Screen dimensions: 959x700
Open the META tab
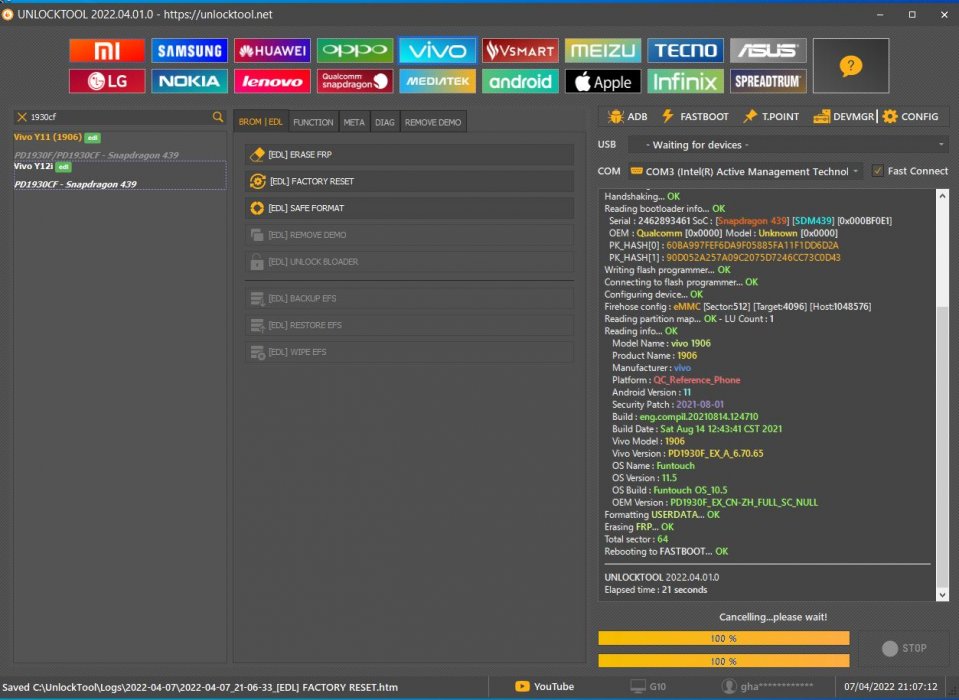(354, 122)
